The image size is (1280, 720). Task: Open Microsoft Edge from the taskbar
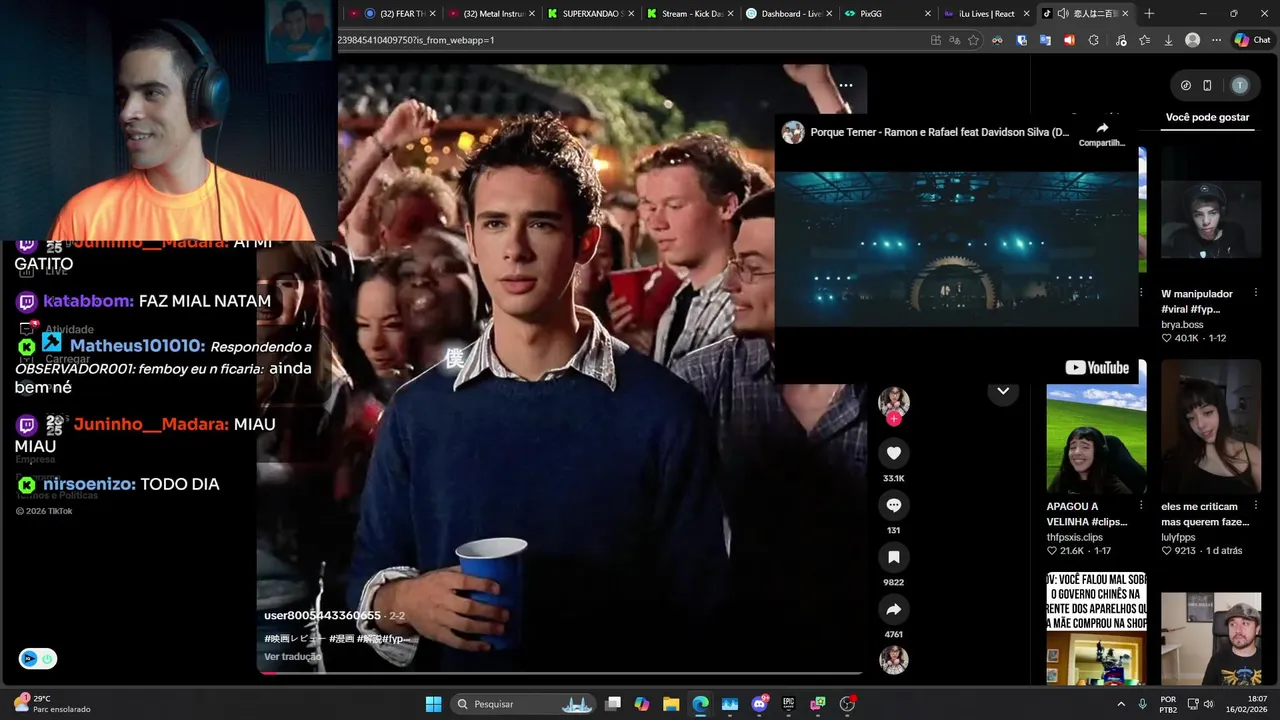tap(701, 704)
